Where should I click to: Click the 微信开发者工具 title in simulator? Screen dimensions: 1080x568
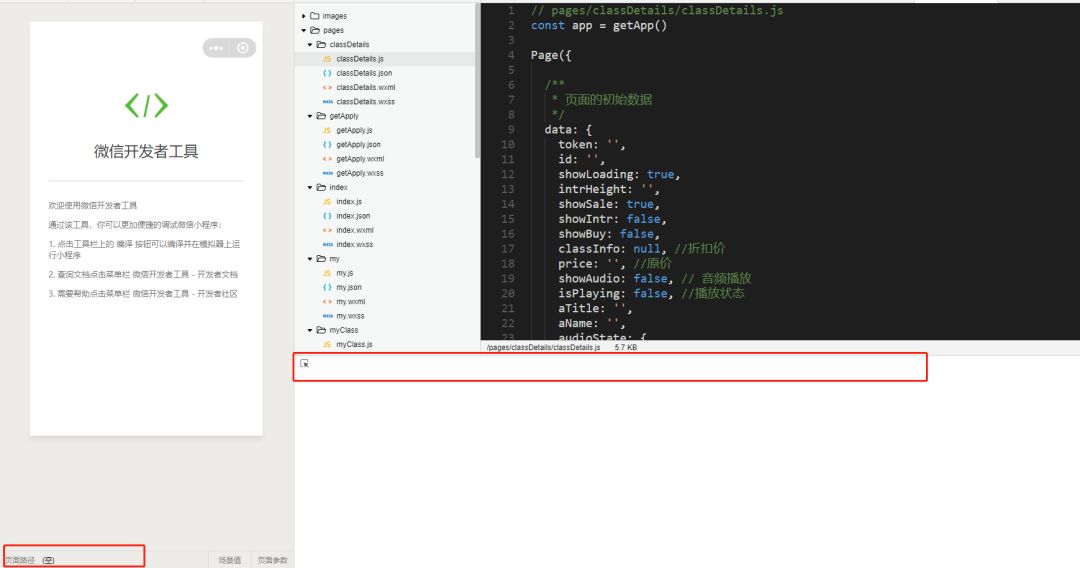click(x=146, y=151)
